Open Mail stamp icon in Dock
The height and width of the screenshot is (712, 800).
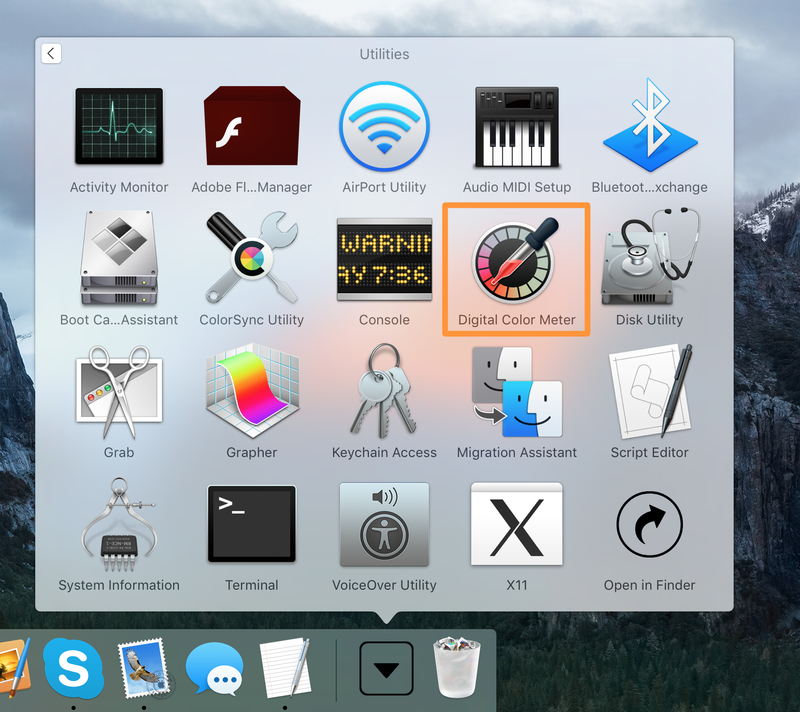[x=143, y=668]
